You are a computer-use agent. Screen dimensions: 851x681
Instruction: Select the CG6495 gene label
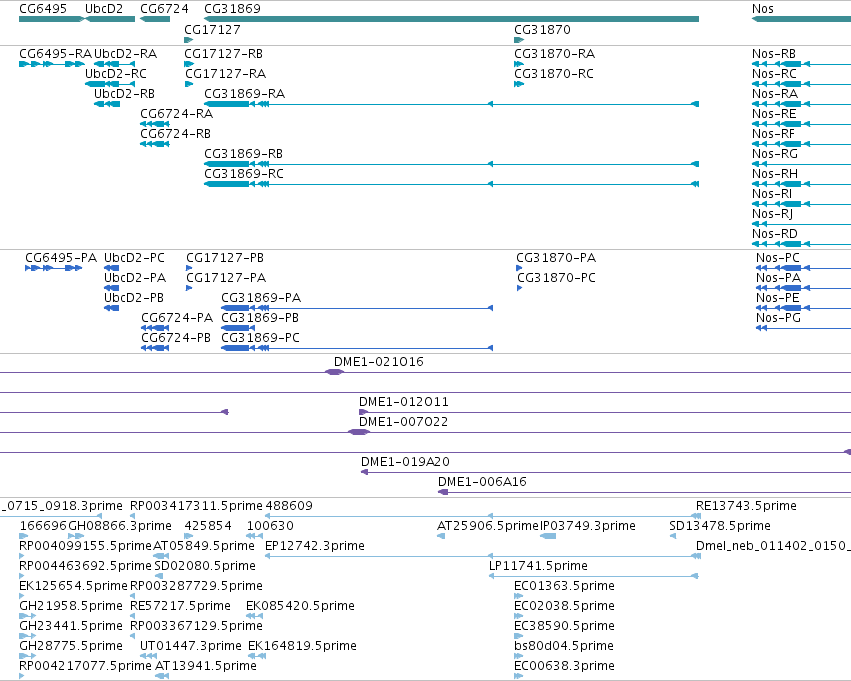(x=43, y=9)
